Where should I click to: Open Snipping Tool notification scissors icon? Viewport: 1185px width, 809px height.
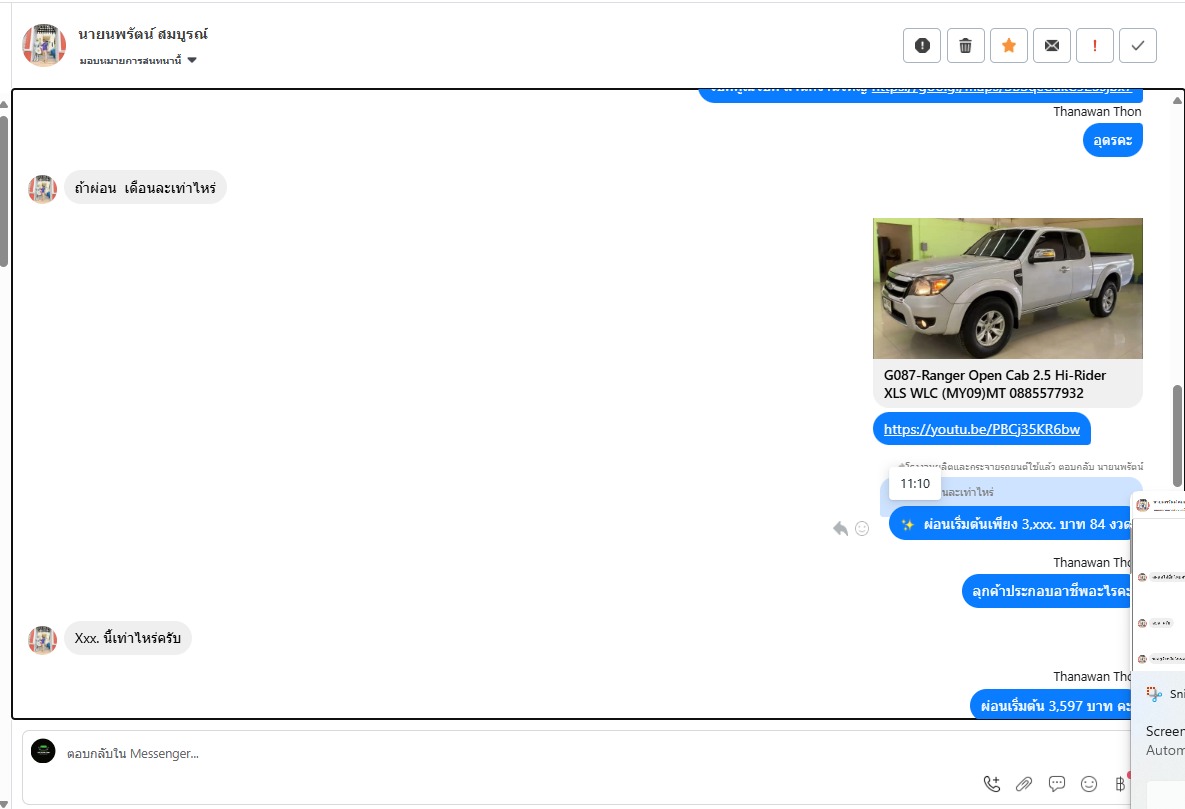point(1154,694)
